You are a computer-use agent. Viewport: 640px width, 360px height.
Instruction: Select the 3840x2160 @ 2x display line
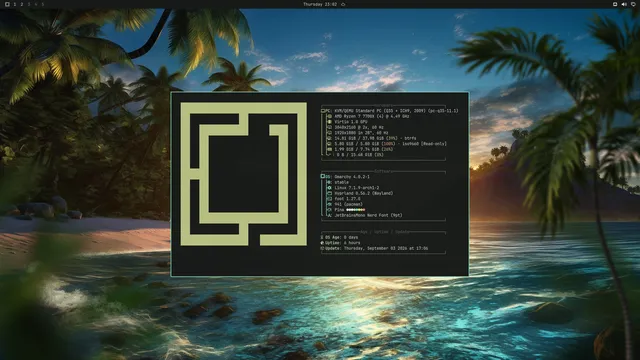click(359, 127)
